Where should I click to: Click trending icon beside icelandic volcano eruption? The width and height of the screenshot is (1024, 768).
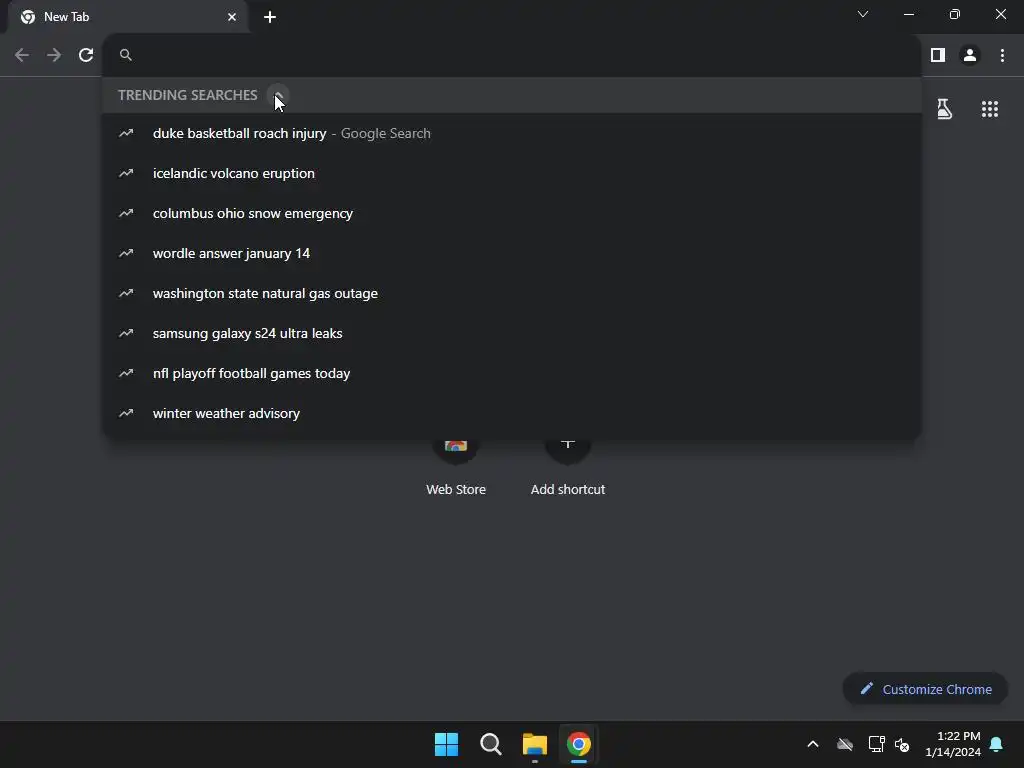click(126, 173)
